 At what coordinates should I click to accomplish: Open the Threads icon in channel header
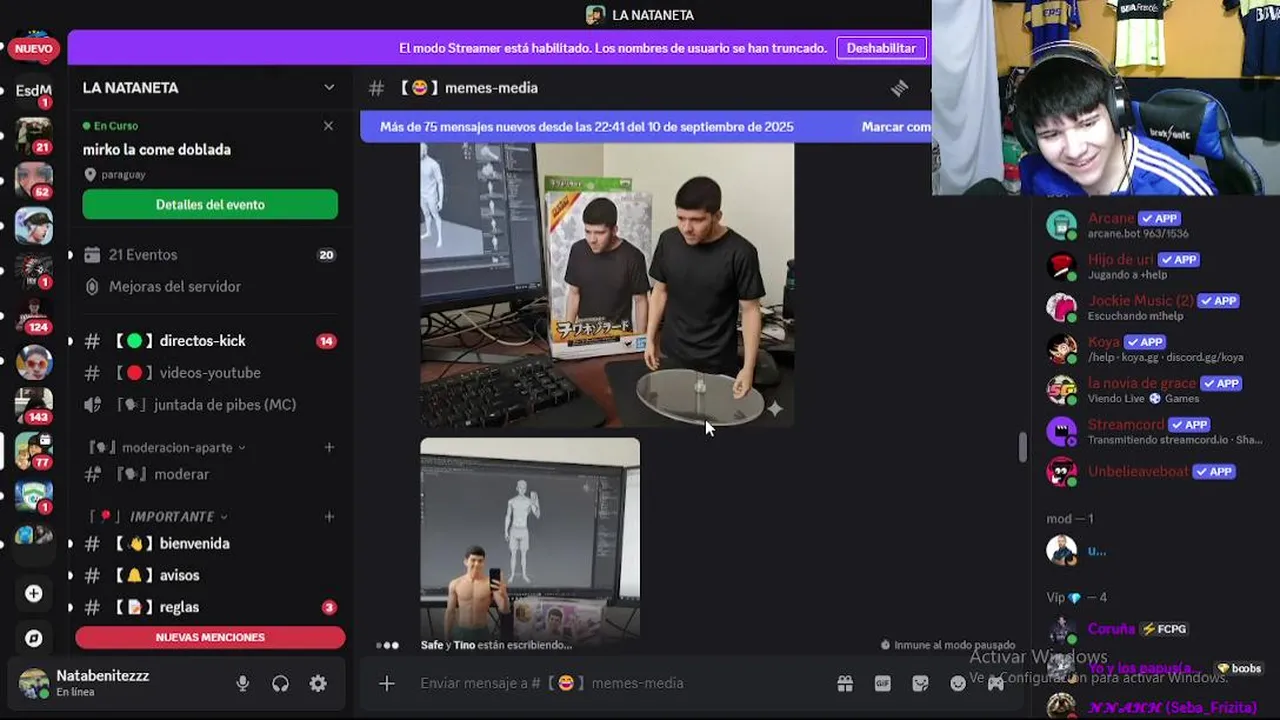(899, 88)
